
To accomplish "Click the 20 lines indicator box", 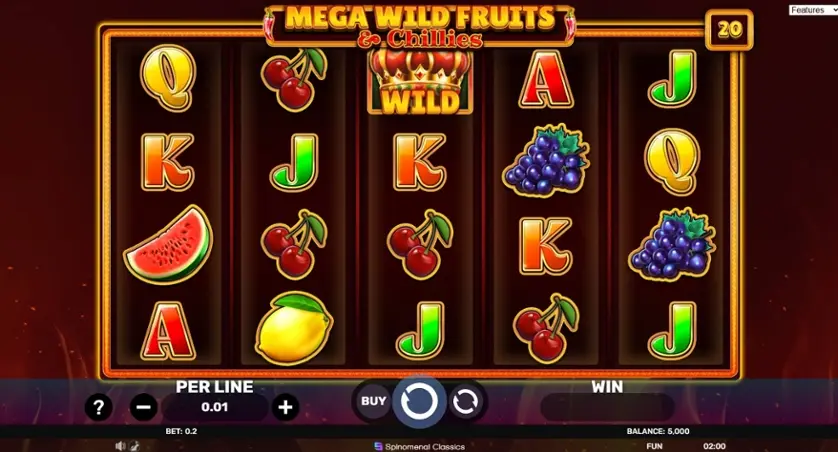I will coord(730,29).
